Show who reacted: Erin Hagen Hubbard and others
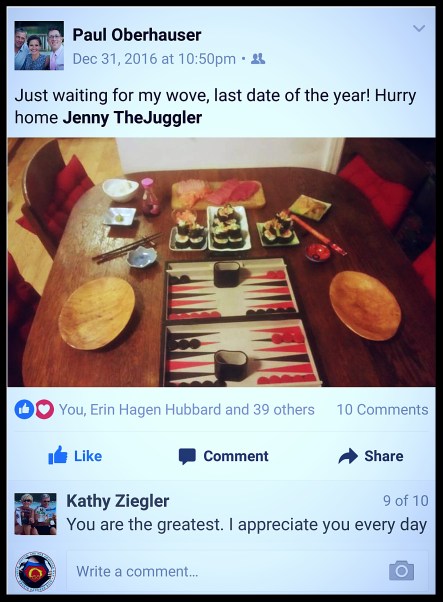This screenshot has height=602, width=443. [187, 410]
